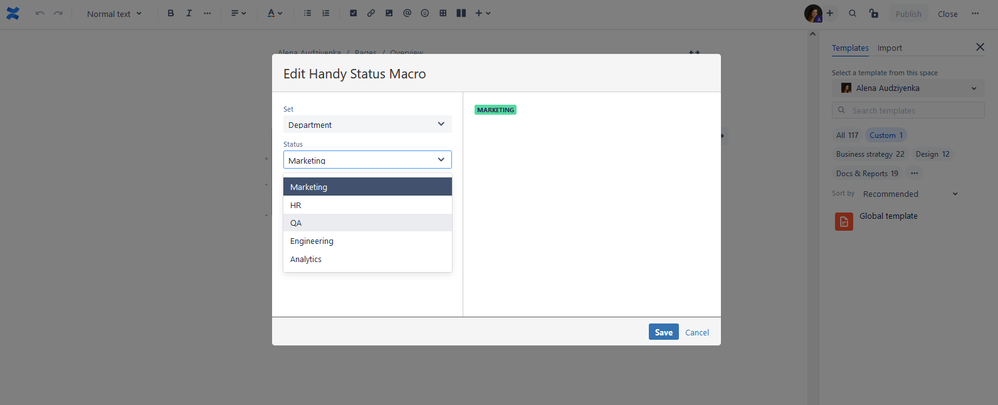Open the Status Marketing dropdown

coord(367,160)
